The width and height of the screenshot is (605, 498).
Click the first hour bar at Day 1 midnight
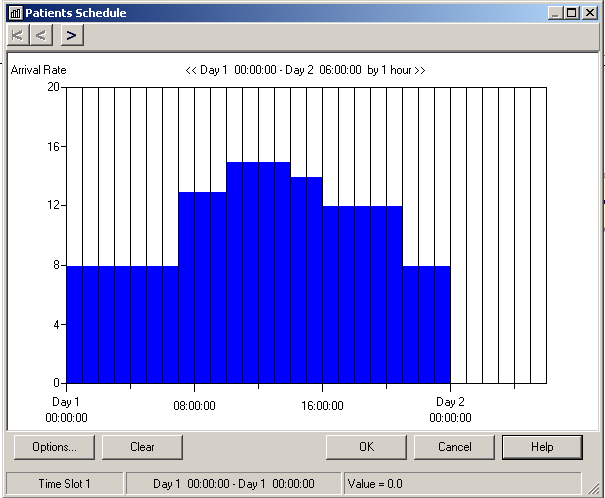74,324
